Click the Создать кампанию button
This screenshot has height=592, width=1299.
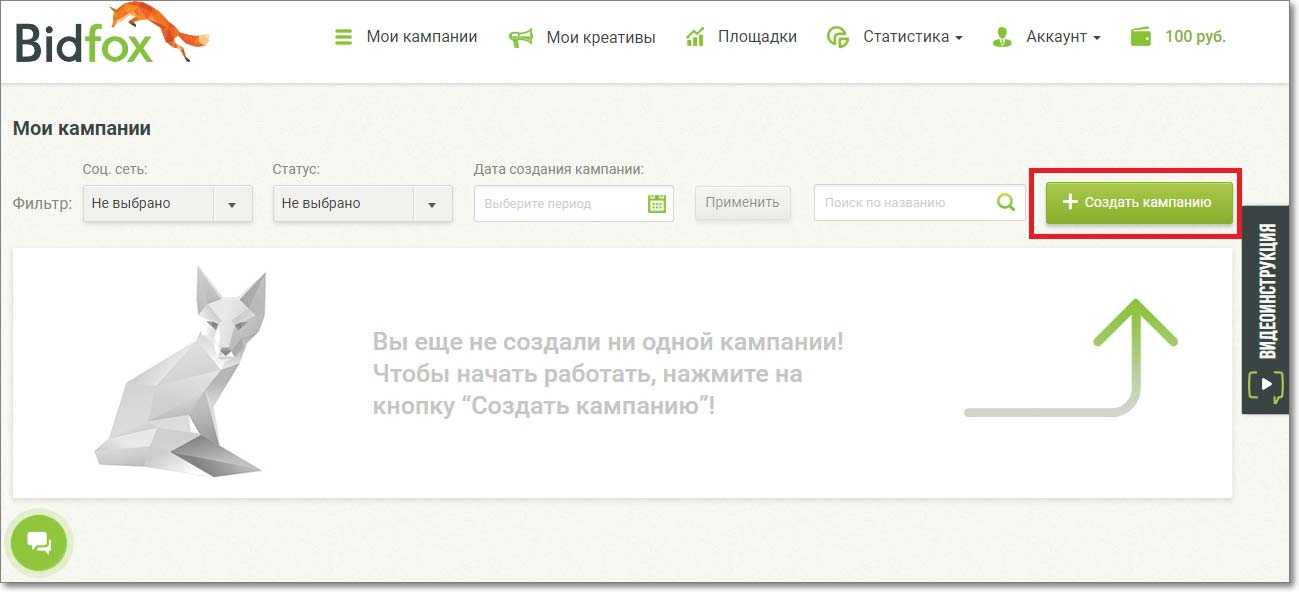coord(1139,202)
